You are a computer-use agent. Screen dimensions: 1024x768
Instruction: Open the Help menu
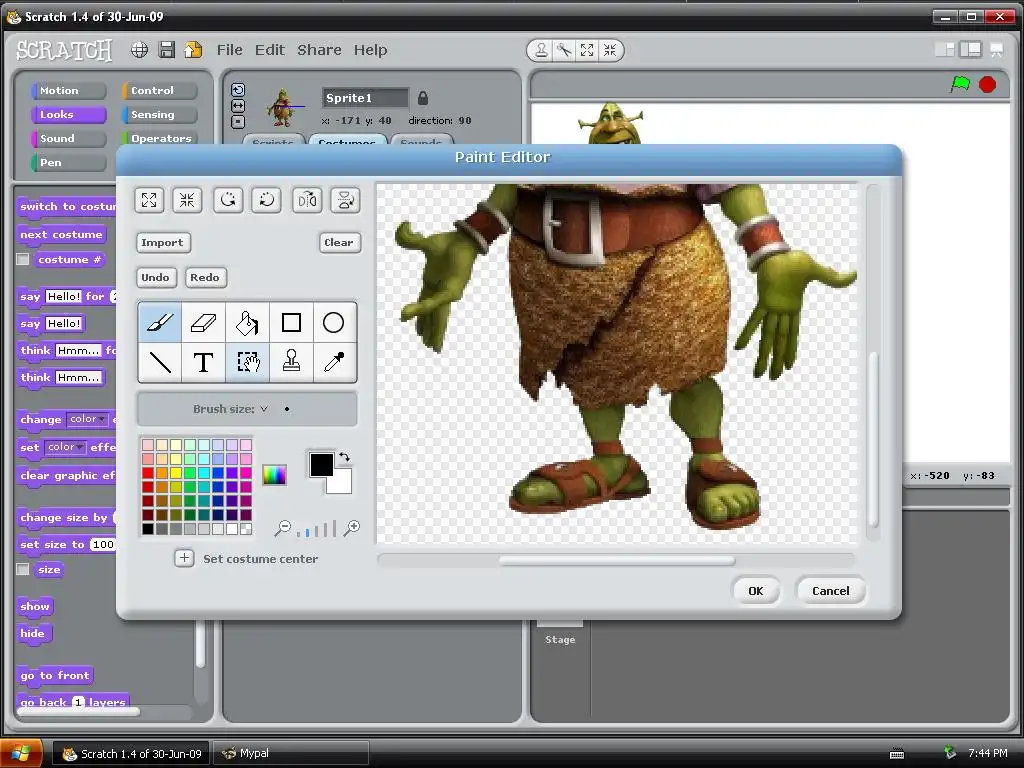point(370,50)
